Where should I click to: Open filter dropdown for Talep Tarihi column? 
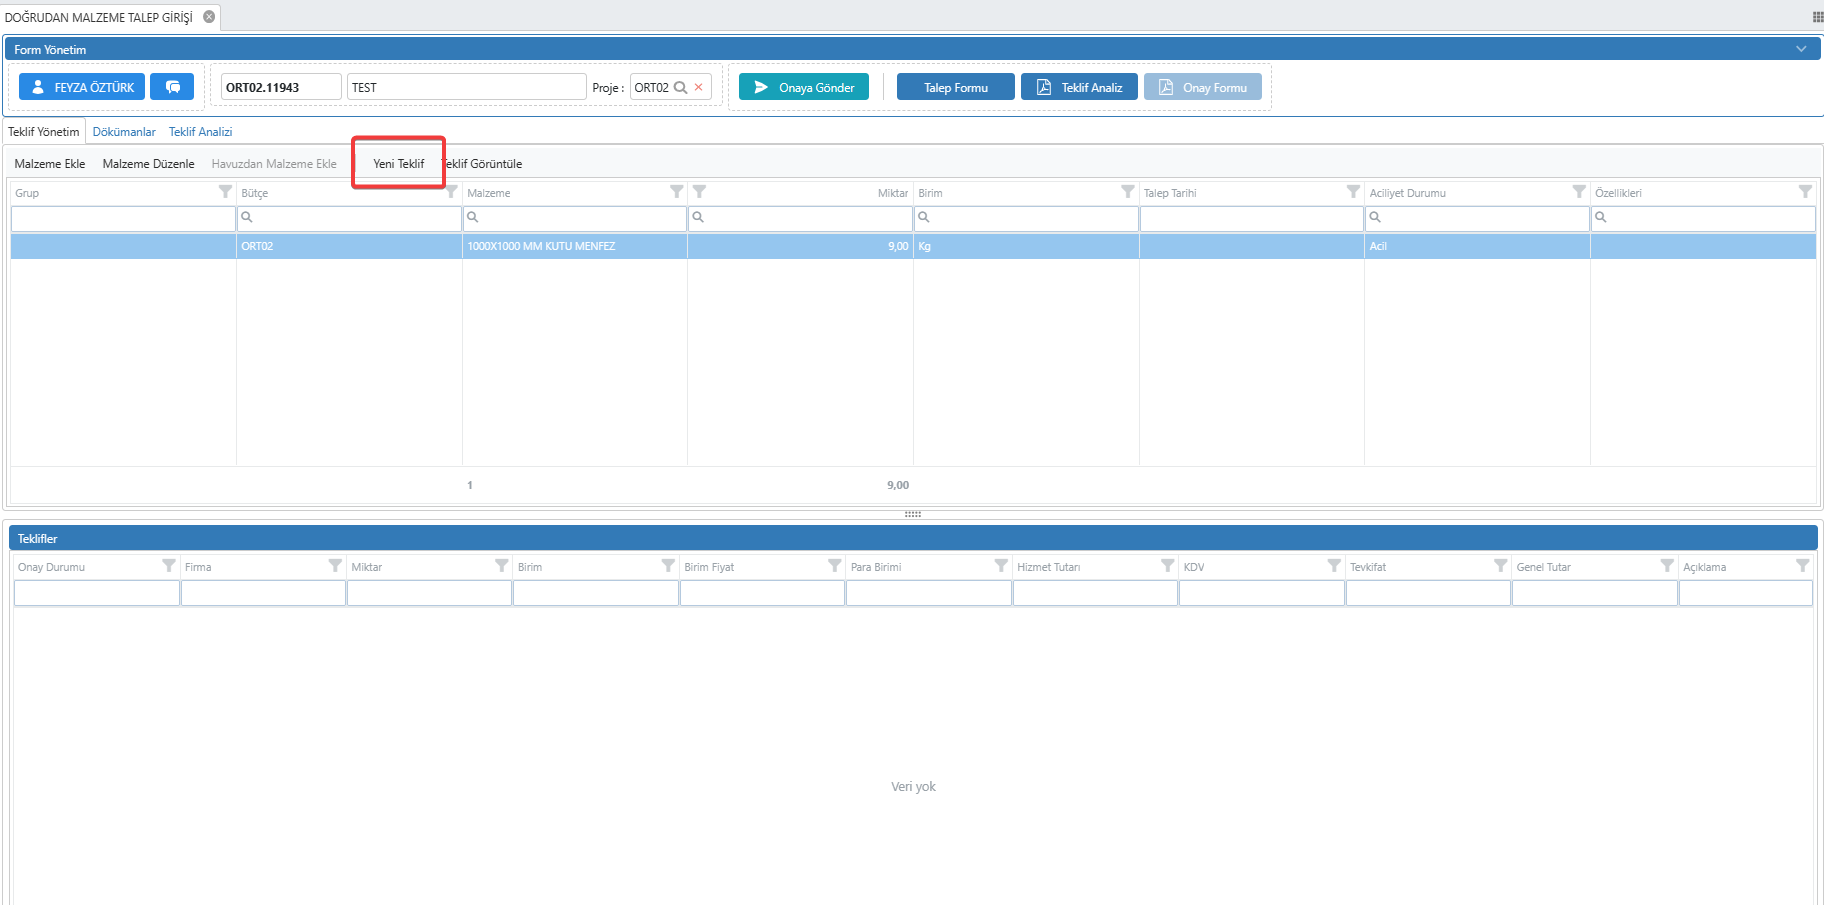[1352, 192]
